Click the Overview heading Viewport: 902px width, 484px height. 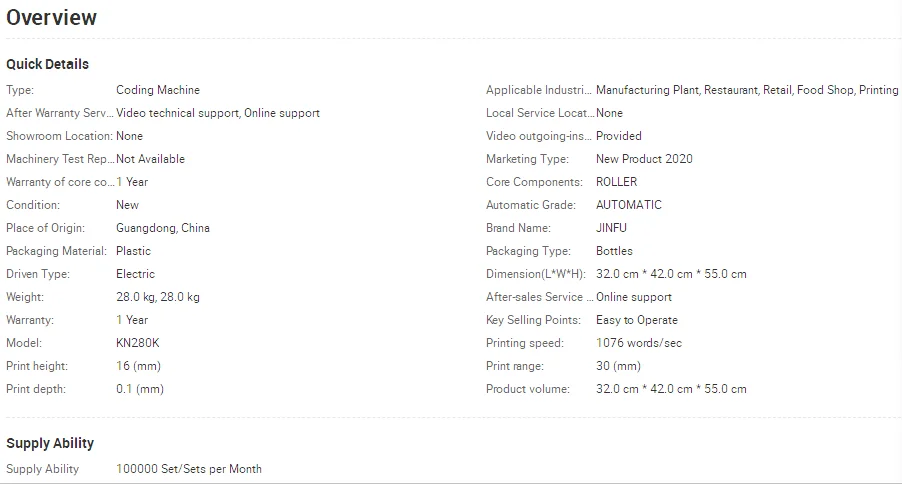click(x=52, y=18)
